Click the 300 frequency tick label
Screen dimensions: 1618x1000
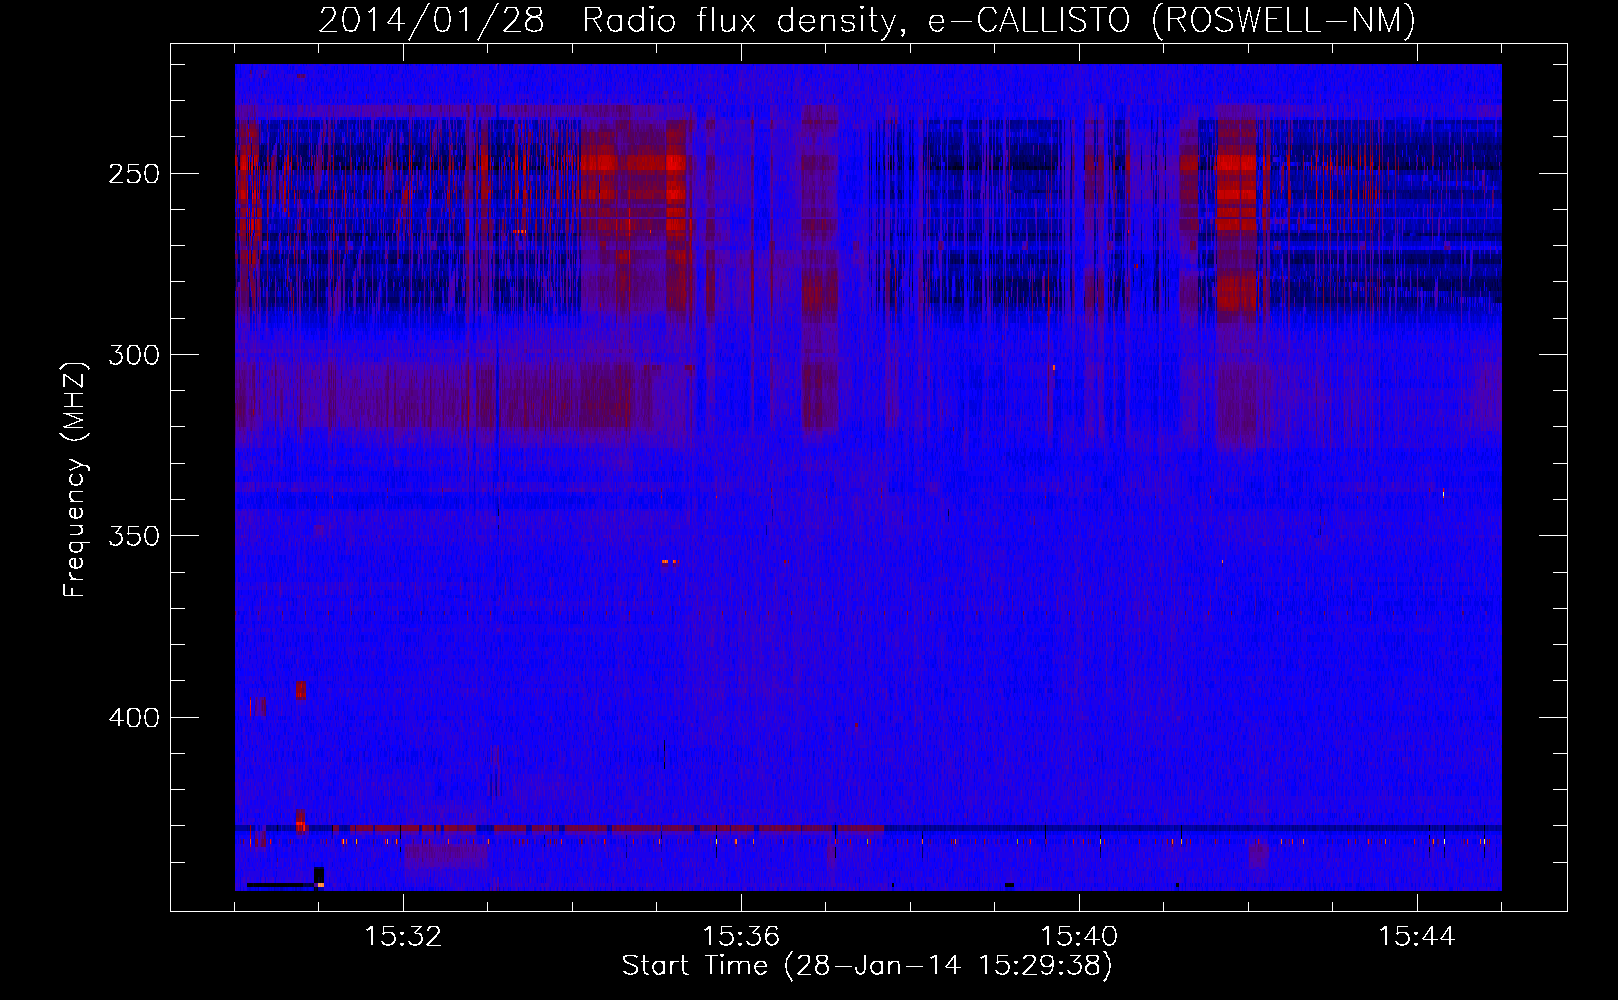(134, 355)
